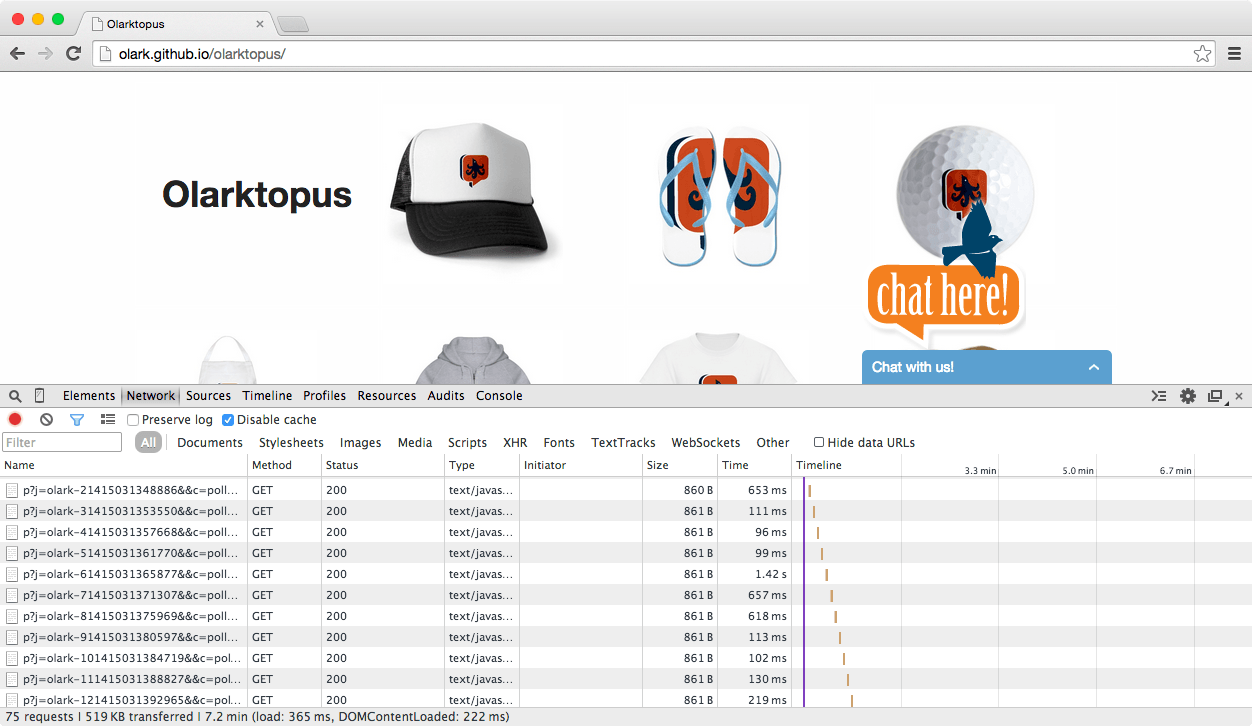
Task: Open DevTools search magnifier icon
Action: (15, 396)
